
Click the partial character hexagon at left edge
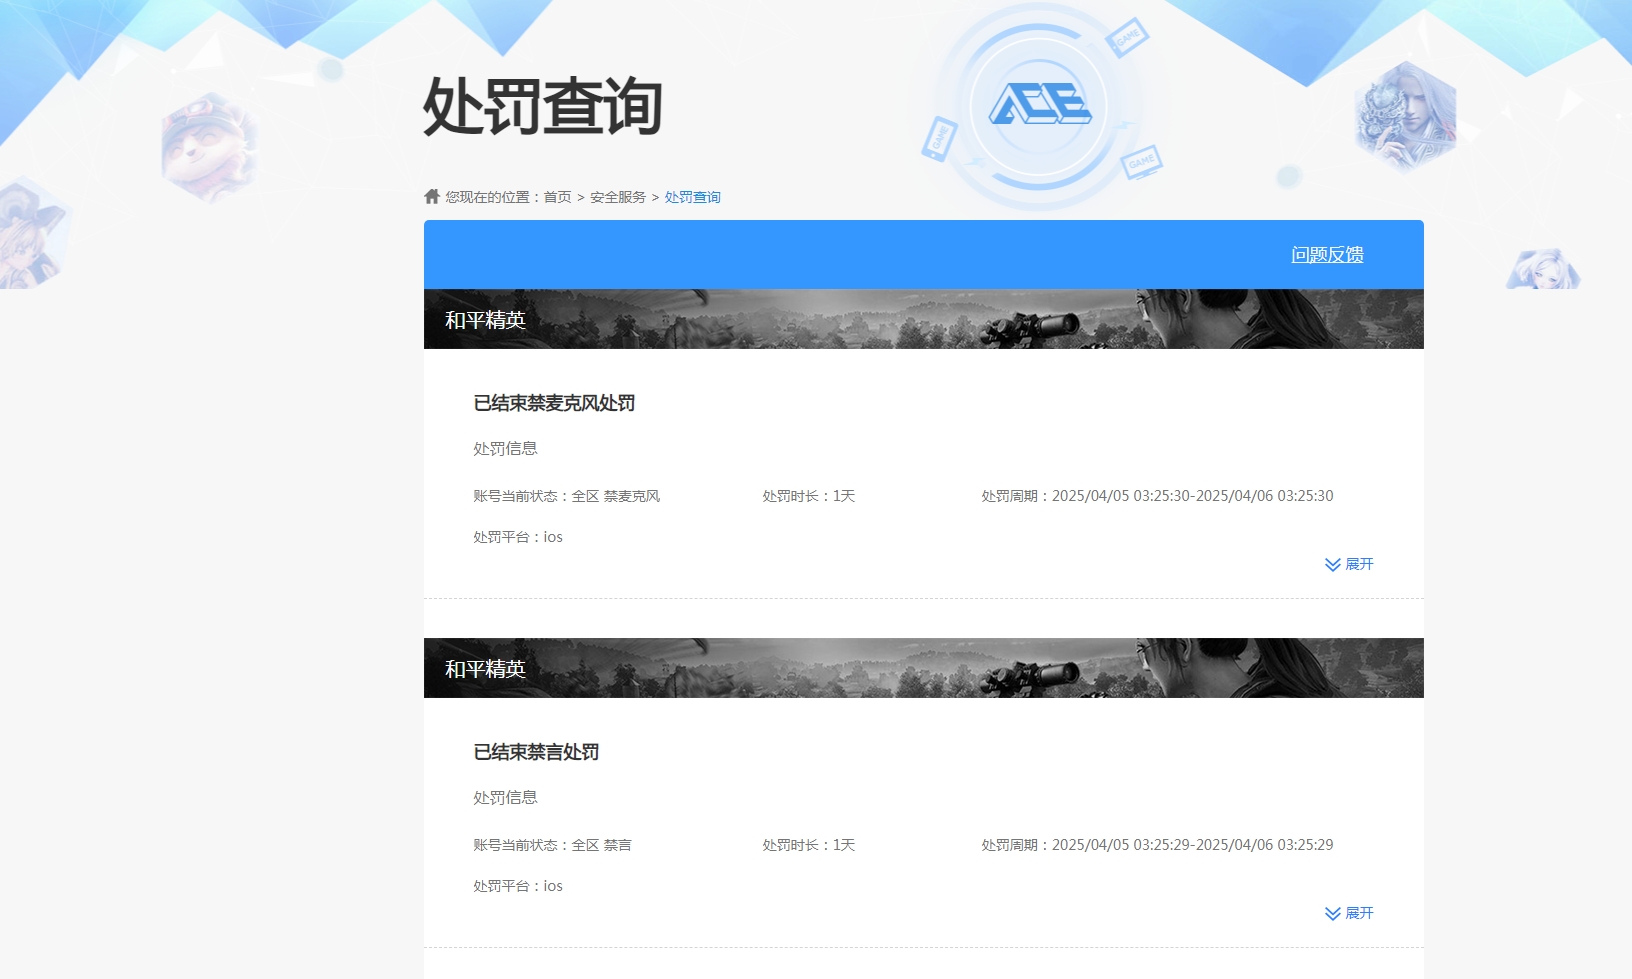(30, 235)
